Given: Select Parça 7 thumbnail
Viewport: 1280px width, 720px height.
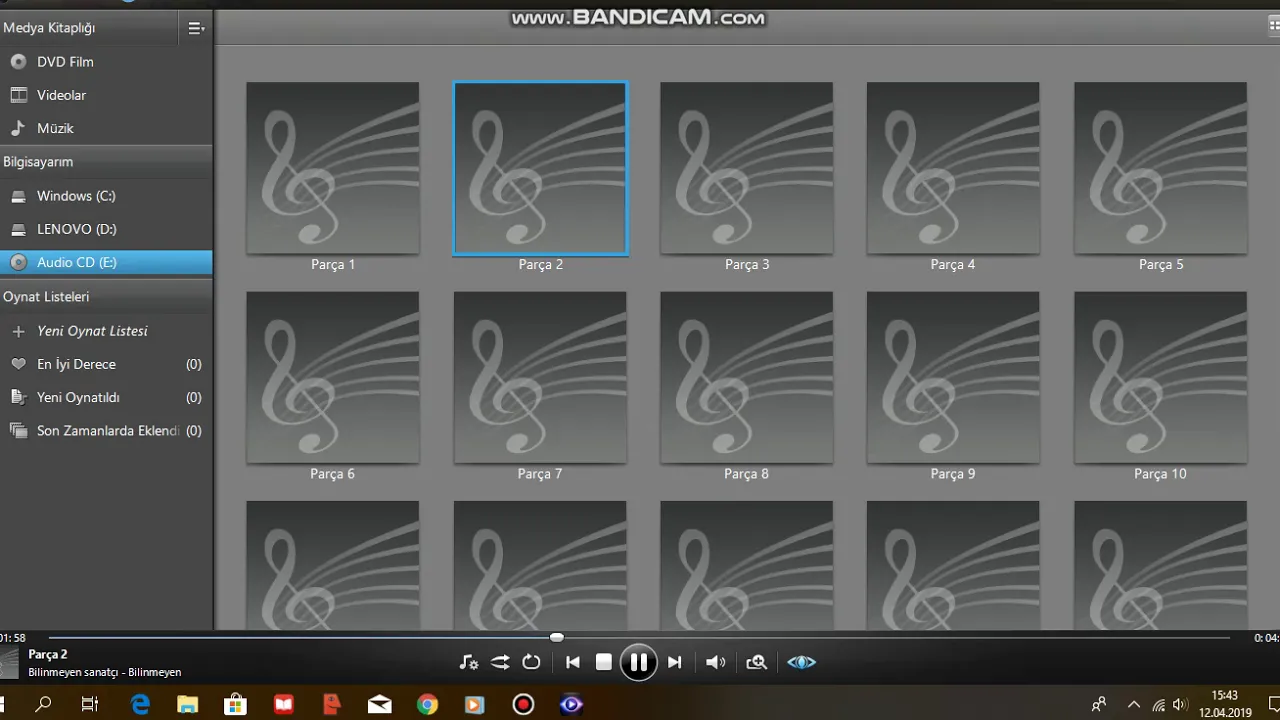Looking at the screenshot, I should tap(540, 378).
